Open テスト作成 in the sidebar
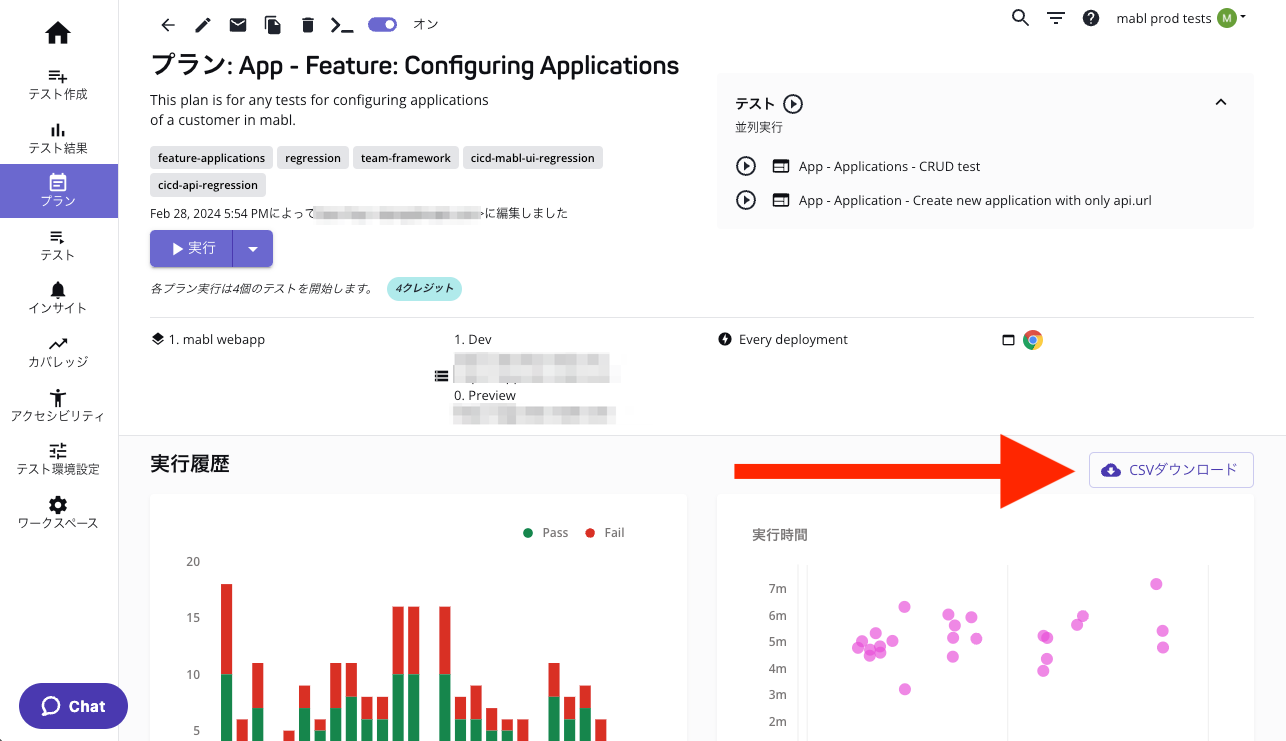The height and width of the screenshot is (741, 1286). coord(58,85)
